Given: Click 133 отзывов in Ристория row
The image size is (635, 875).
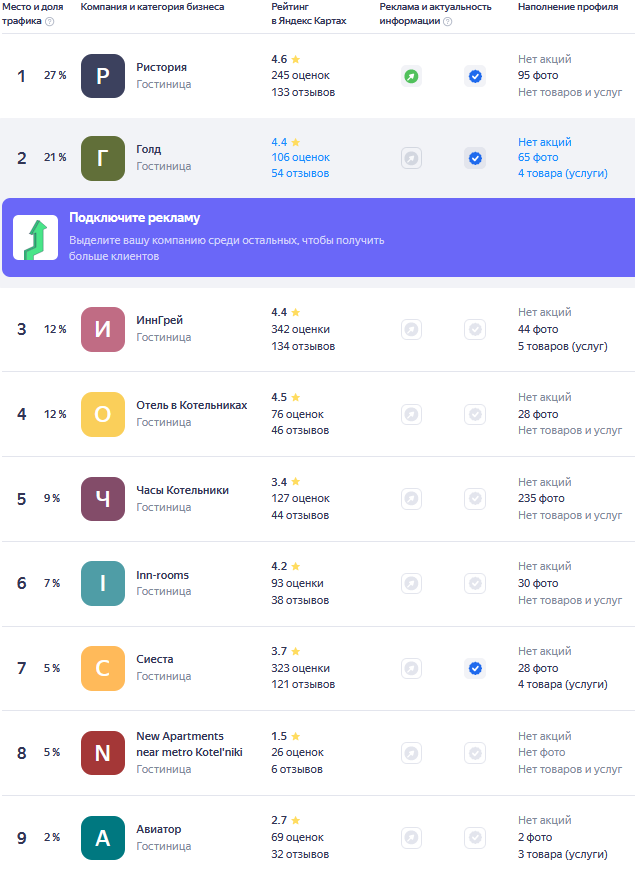Looking at the screenshot, I should pyautogui.click(x=303, y=93).
